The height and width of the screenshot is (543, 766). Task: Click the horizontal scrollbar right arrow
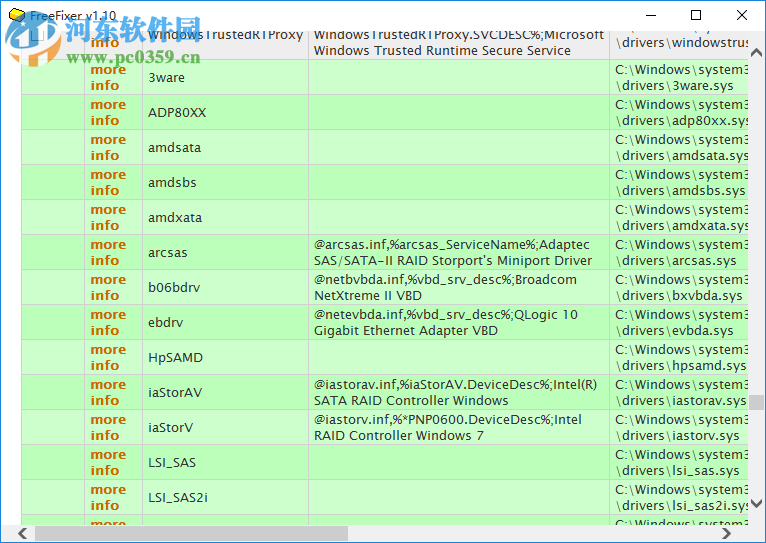(x=726, y=533)
